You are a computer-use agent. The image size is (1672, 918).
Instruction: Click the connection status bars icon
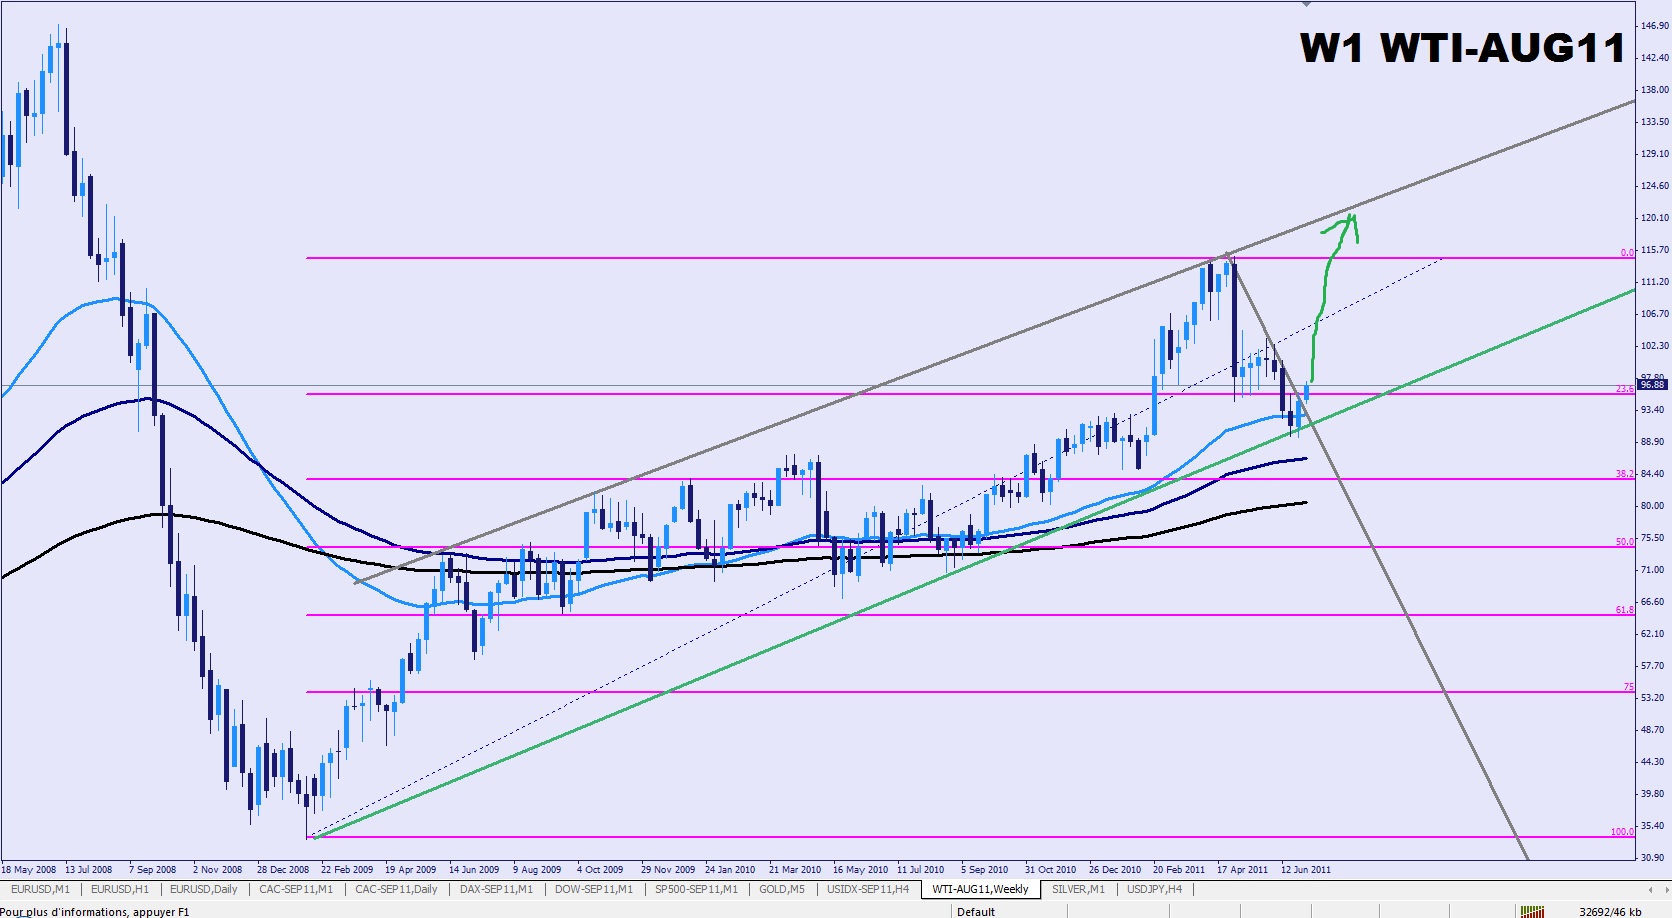point(1531,911)
